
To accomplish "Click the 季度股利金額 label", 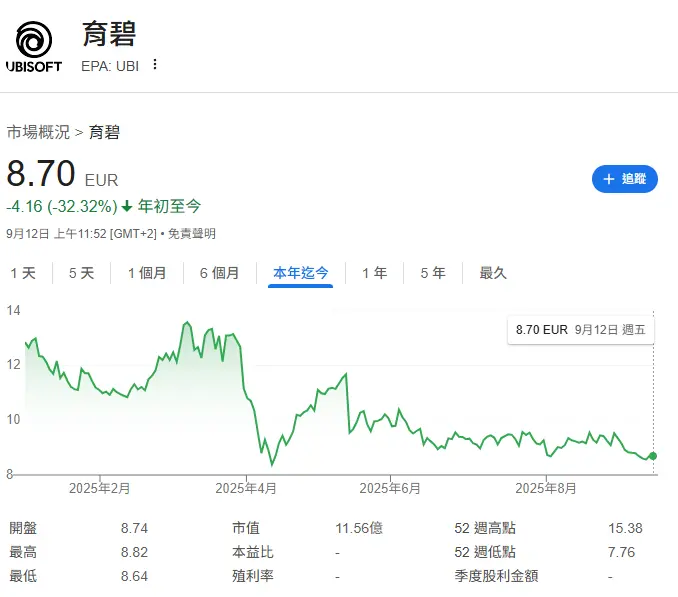I will (x=496, y=576).
